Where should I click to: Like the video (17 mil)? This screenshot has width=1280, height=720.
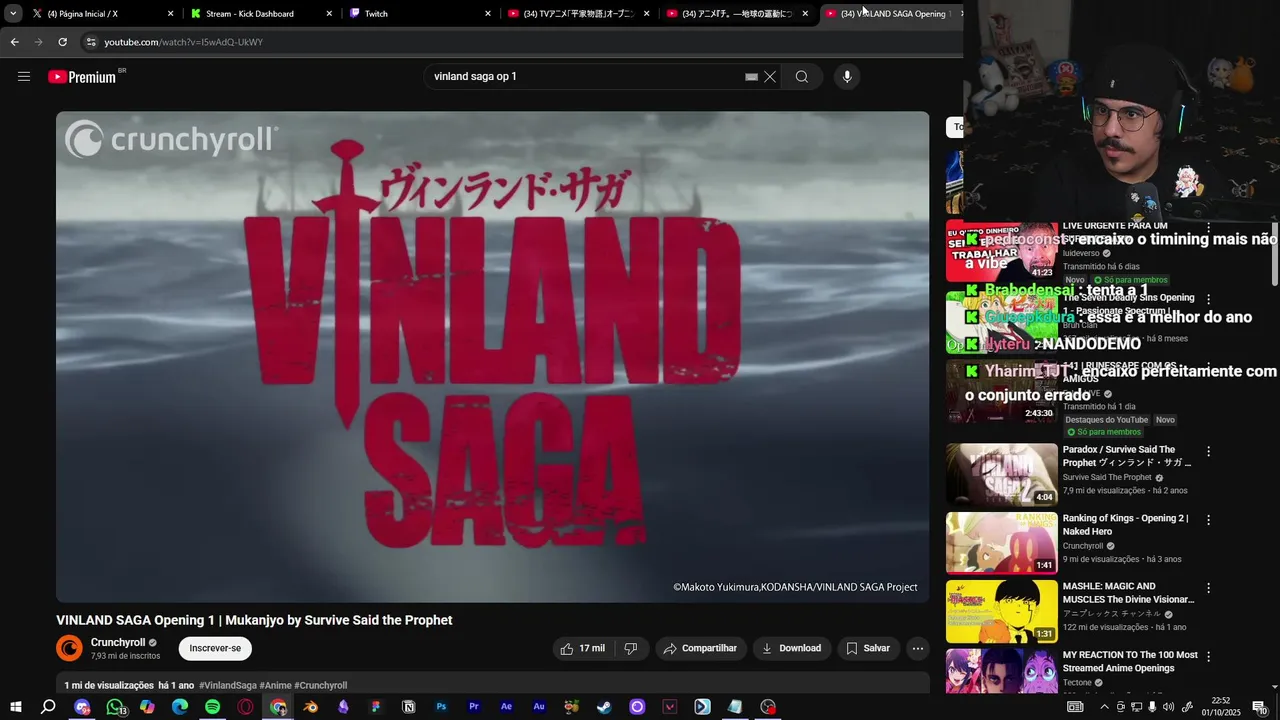point(583,648)
